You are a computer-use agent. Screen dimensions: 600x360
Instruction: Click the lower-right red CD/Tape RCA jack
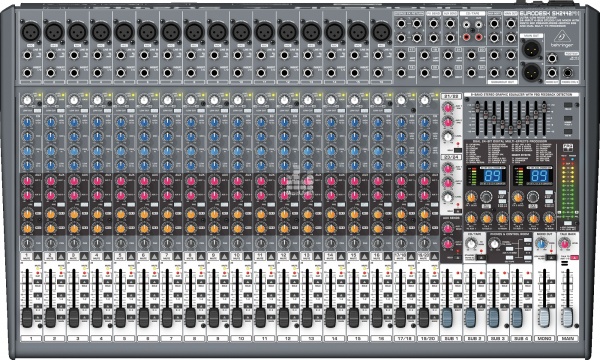(479, 37)
